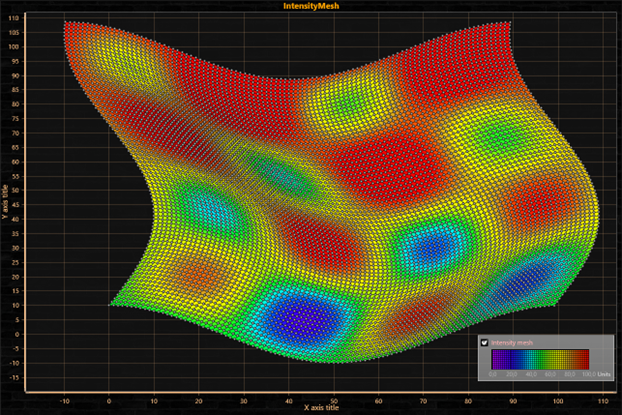622x415 pixels.
Task: Click X axis tick label 90
Action: [x=513, y=401]
